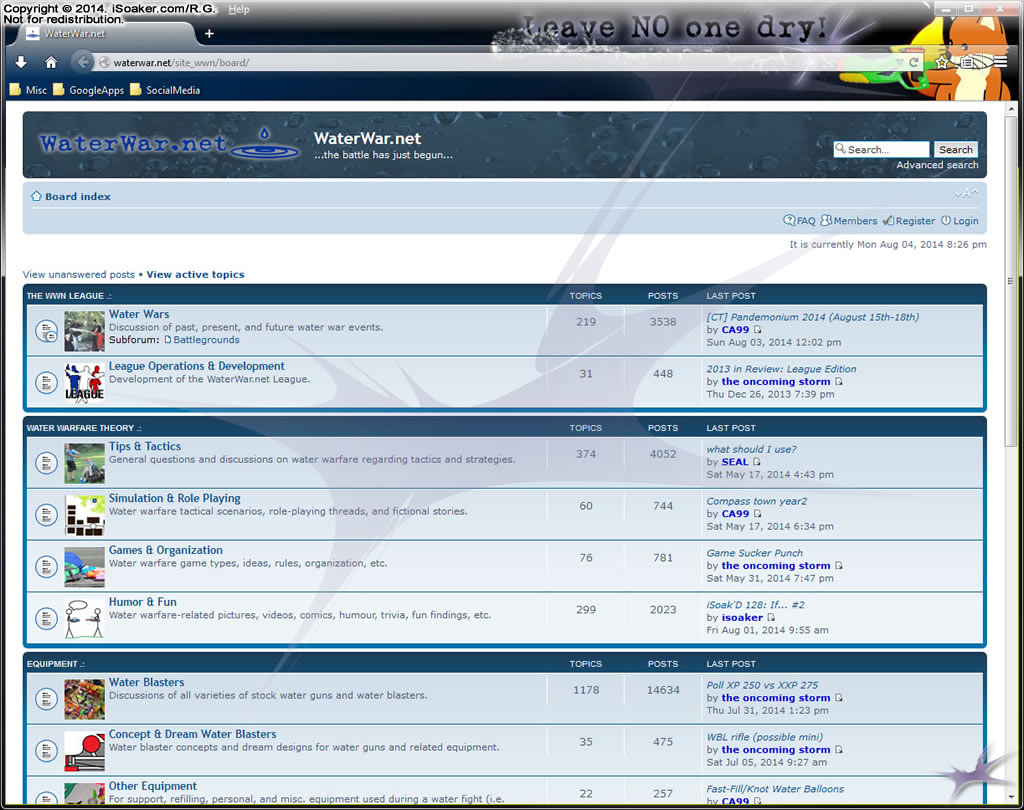The width and height of the screenshot is (1024, 810).
Task: Show bookmarks list icon next to the star
Action: [x=968, y=62]
